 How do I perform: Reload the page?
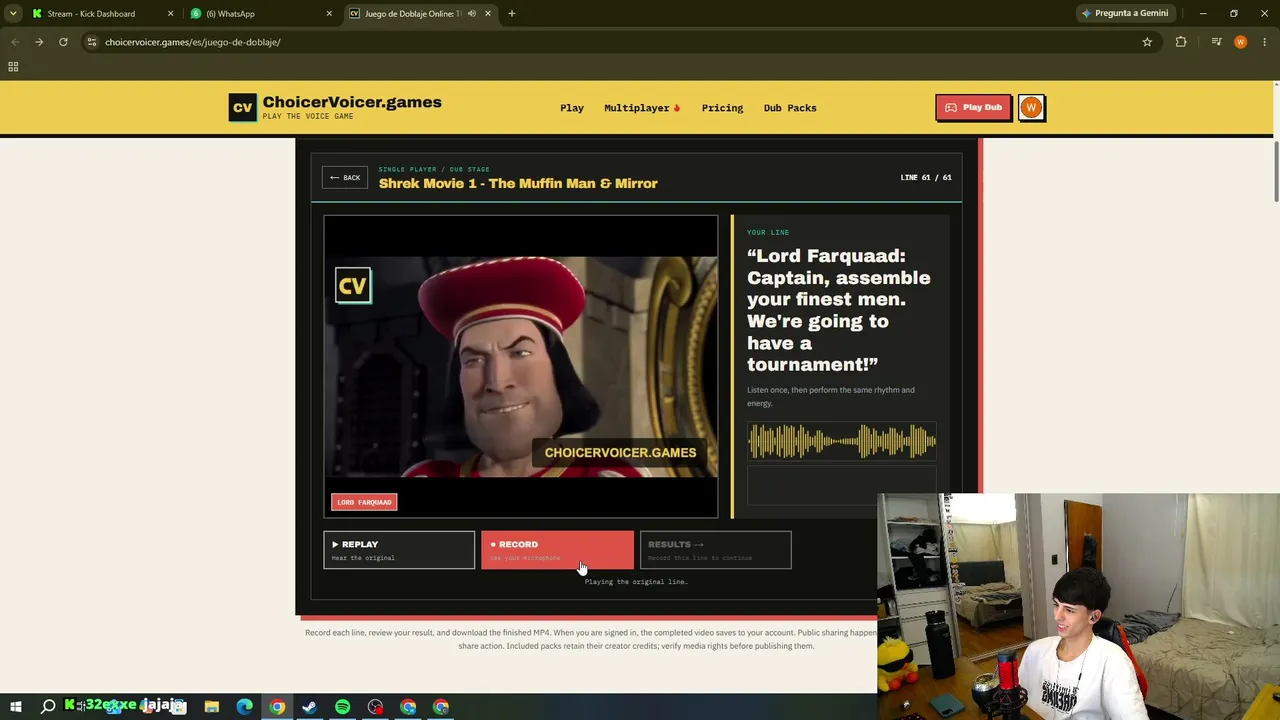pyautogui.click(x=63, y=42)
